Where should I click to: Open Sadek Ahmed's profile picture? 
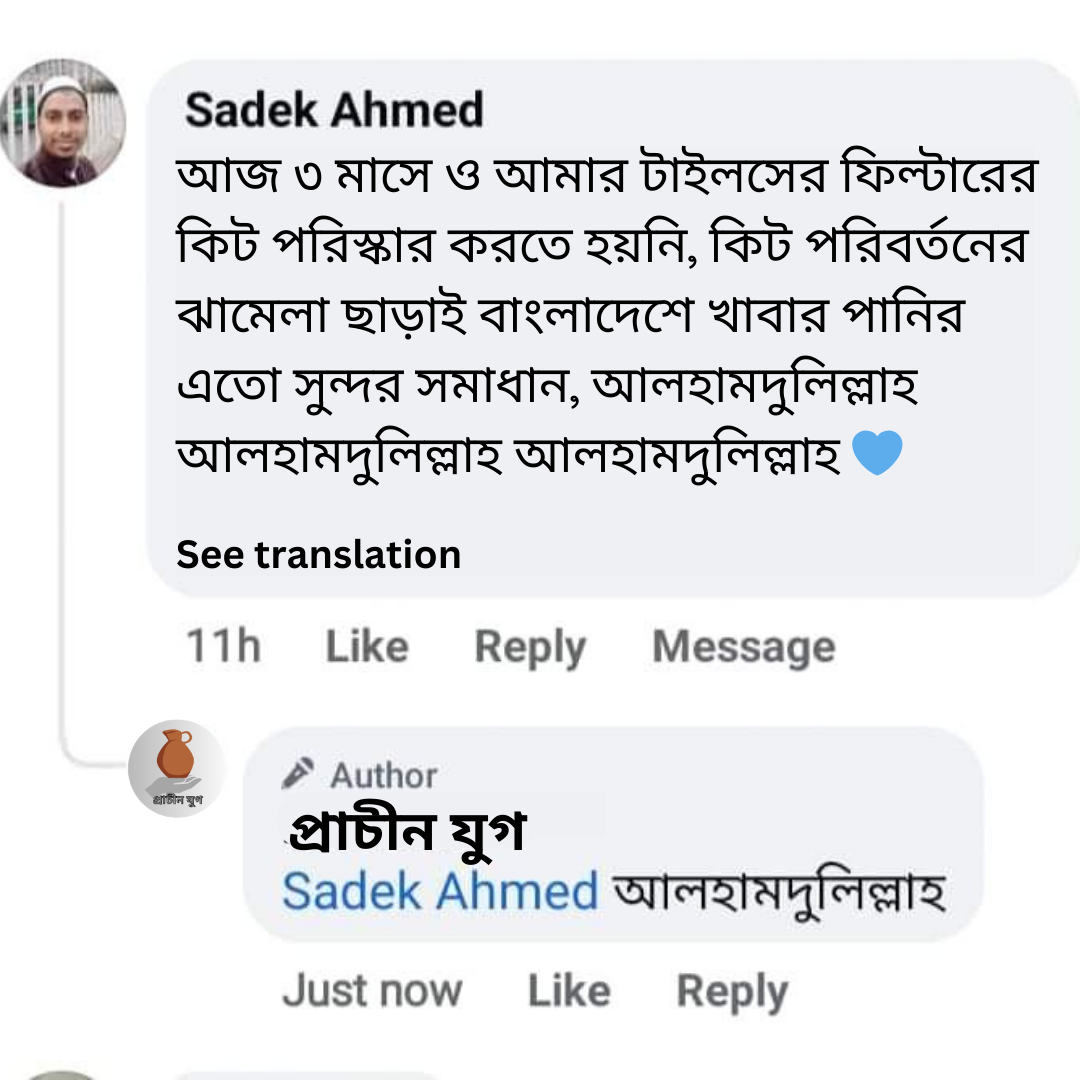tap(62, 123)
